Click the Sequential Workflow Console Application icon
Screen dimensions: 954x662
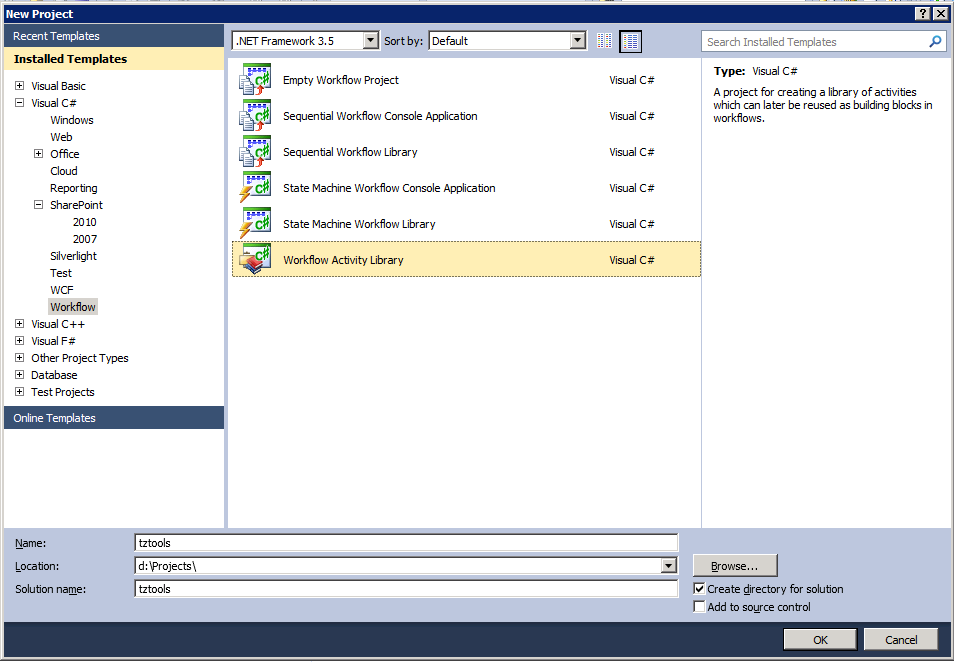pyautogui.click(x=255, y=116)
